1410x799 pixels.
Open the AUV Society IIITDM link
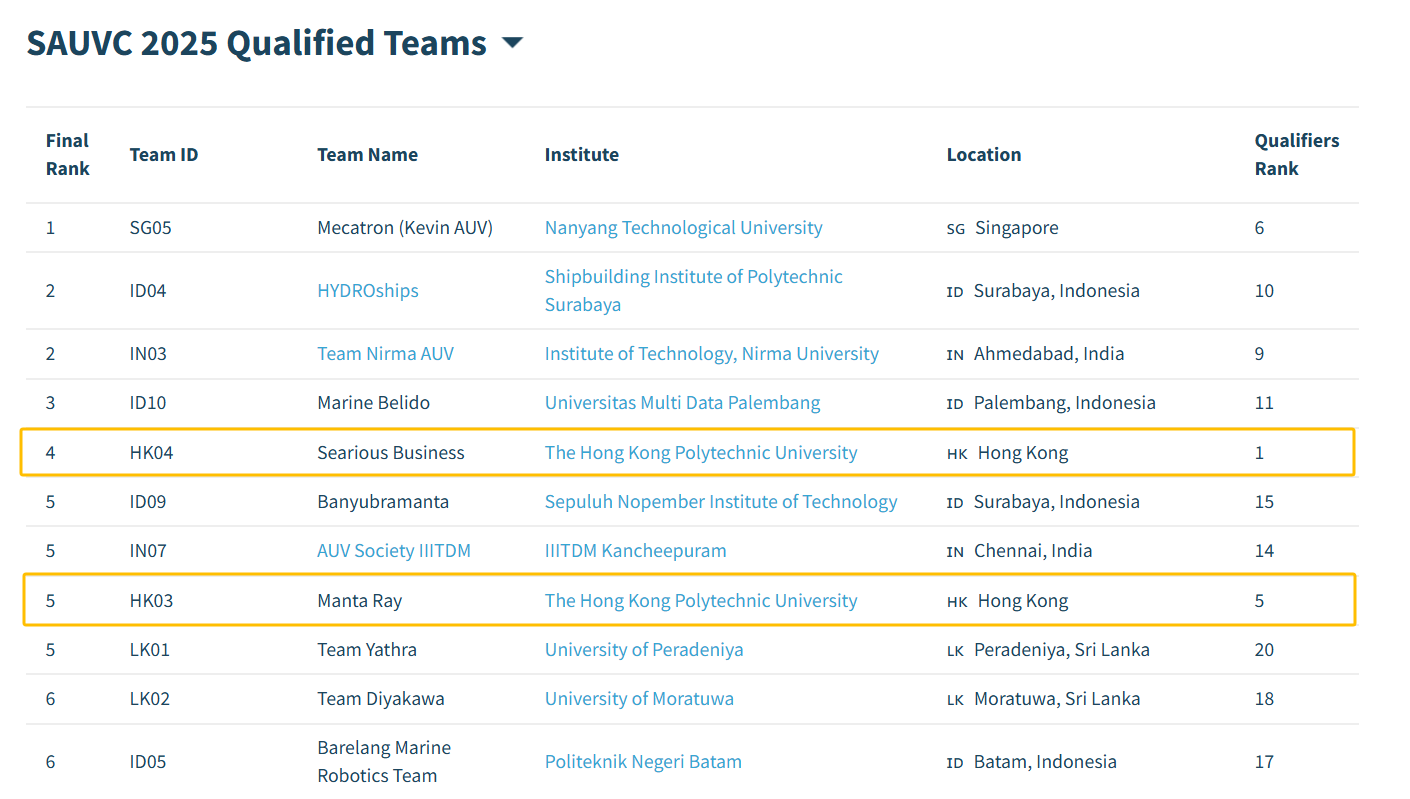pos(394,551)
